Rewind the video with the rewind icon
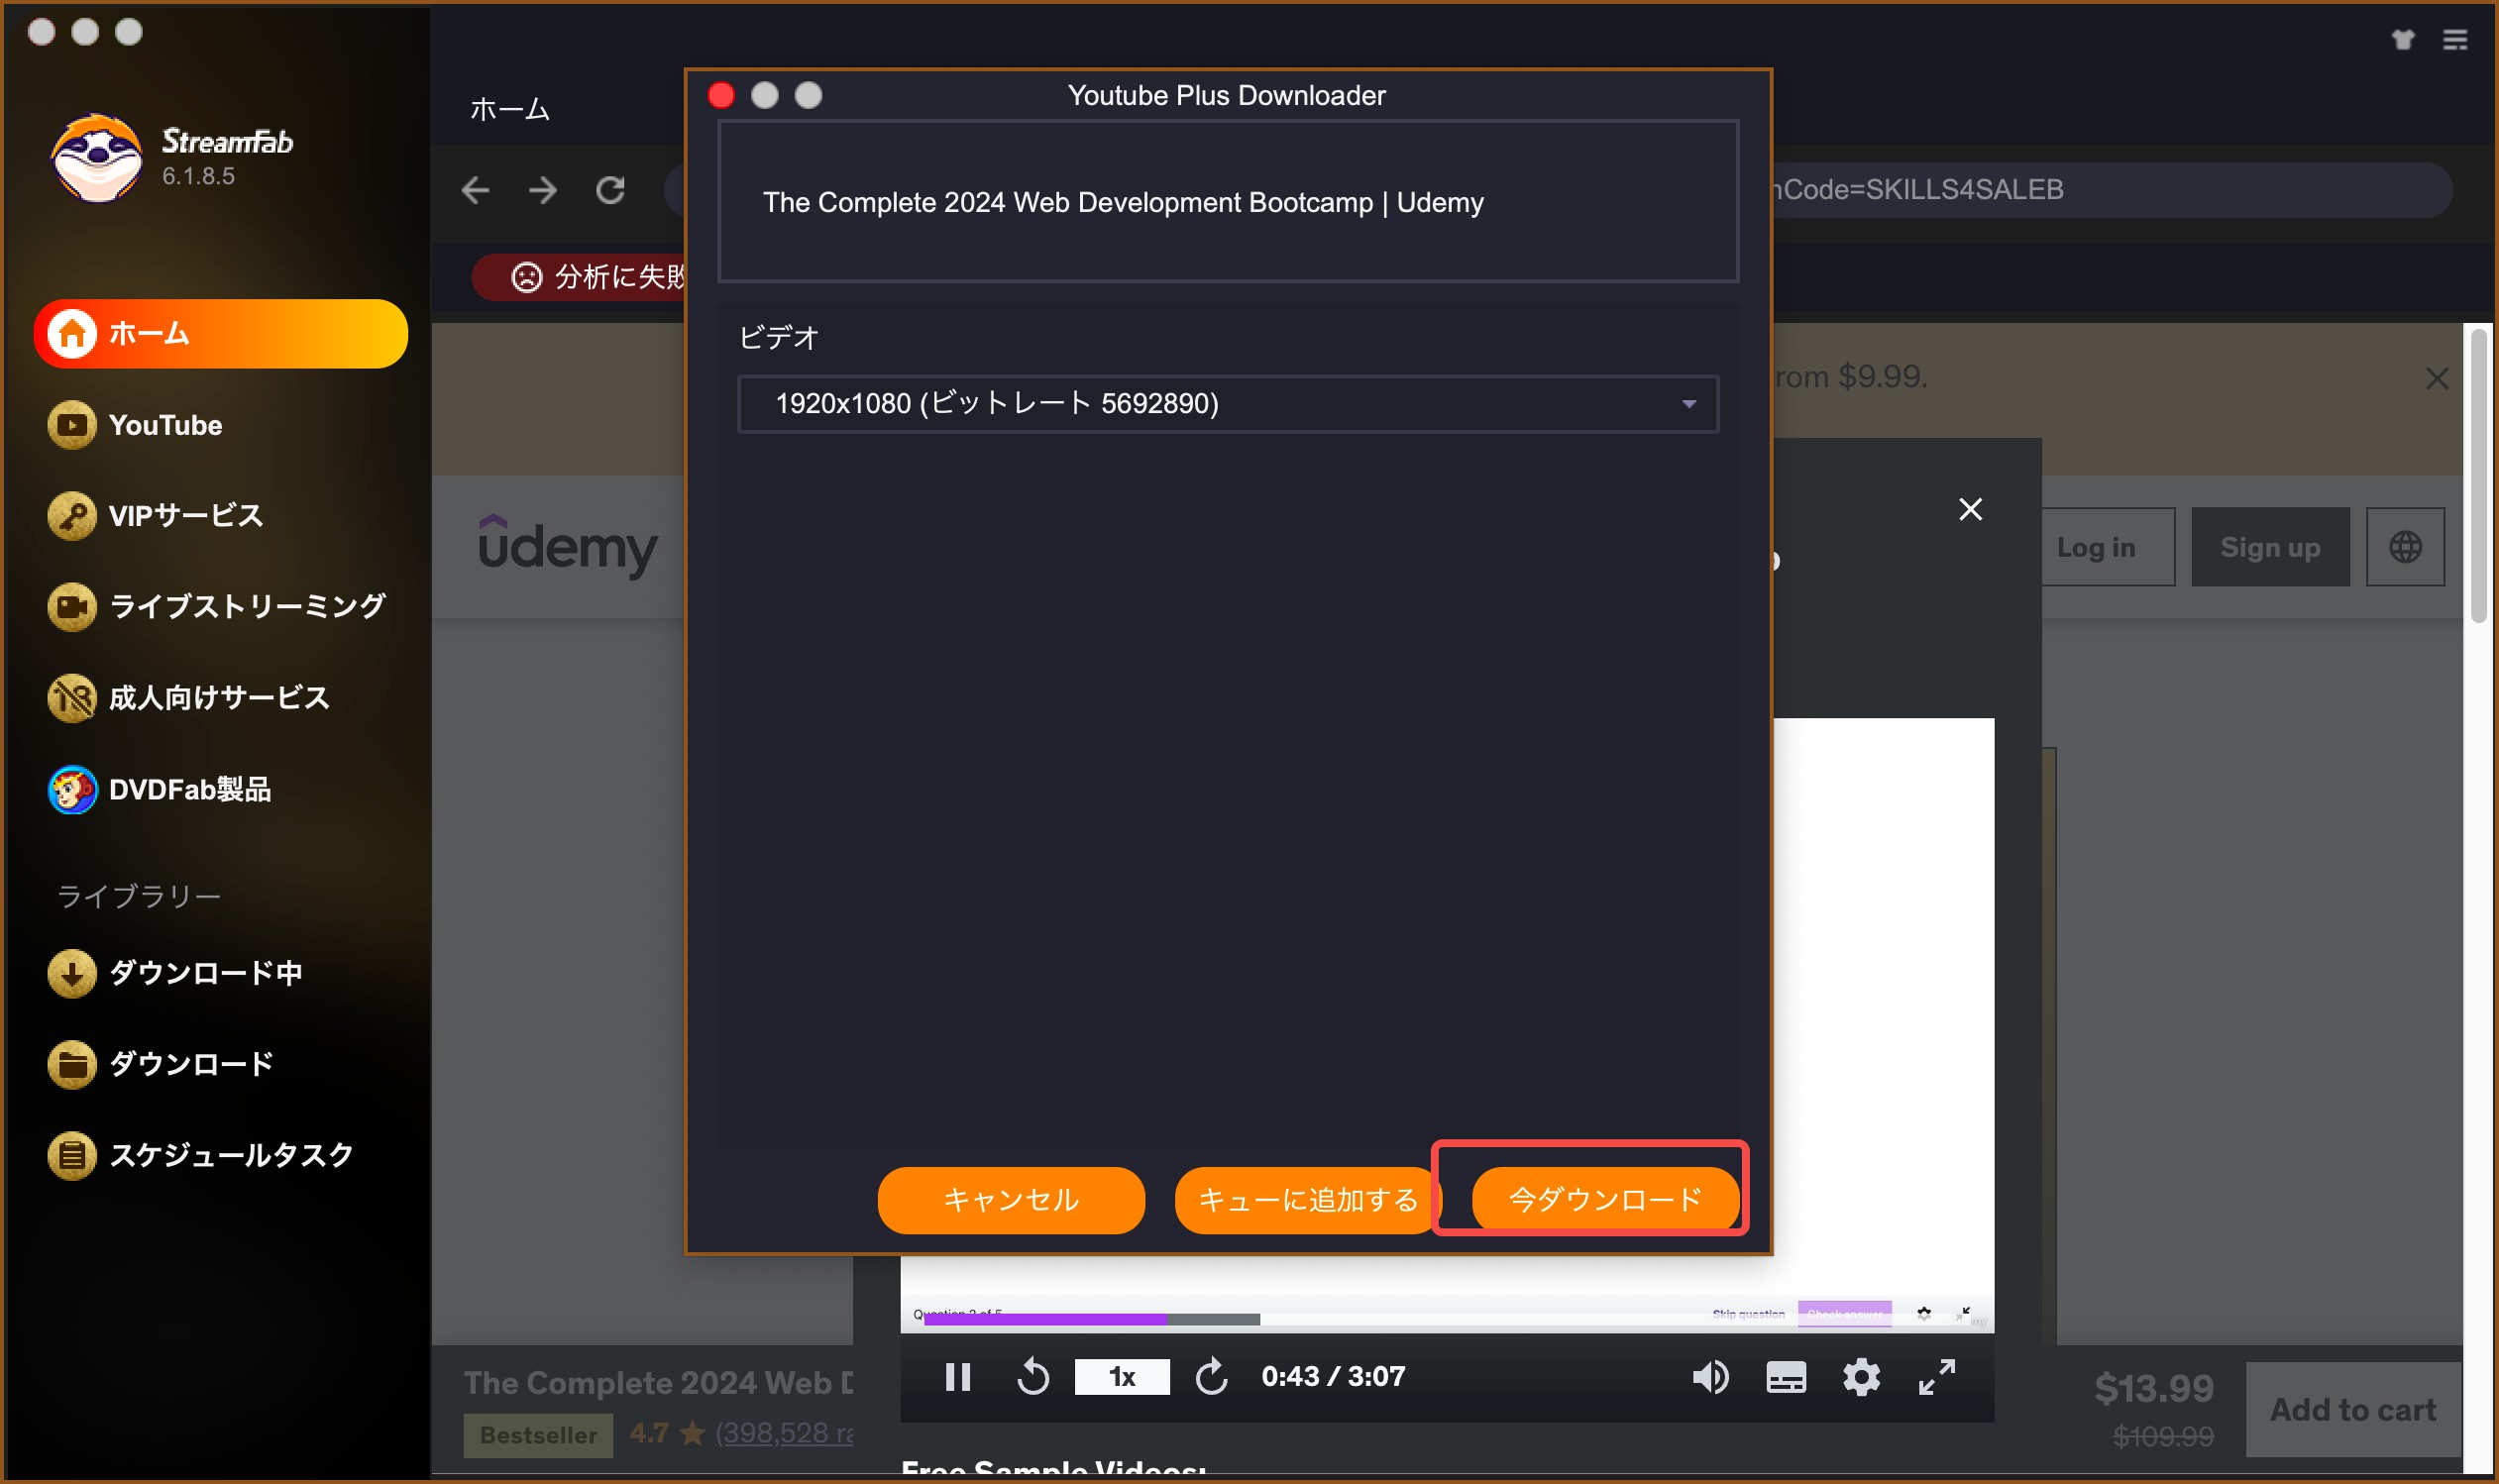 [1033, 1377]
